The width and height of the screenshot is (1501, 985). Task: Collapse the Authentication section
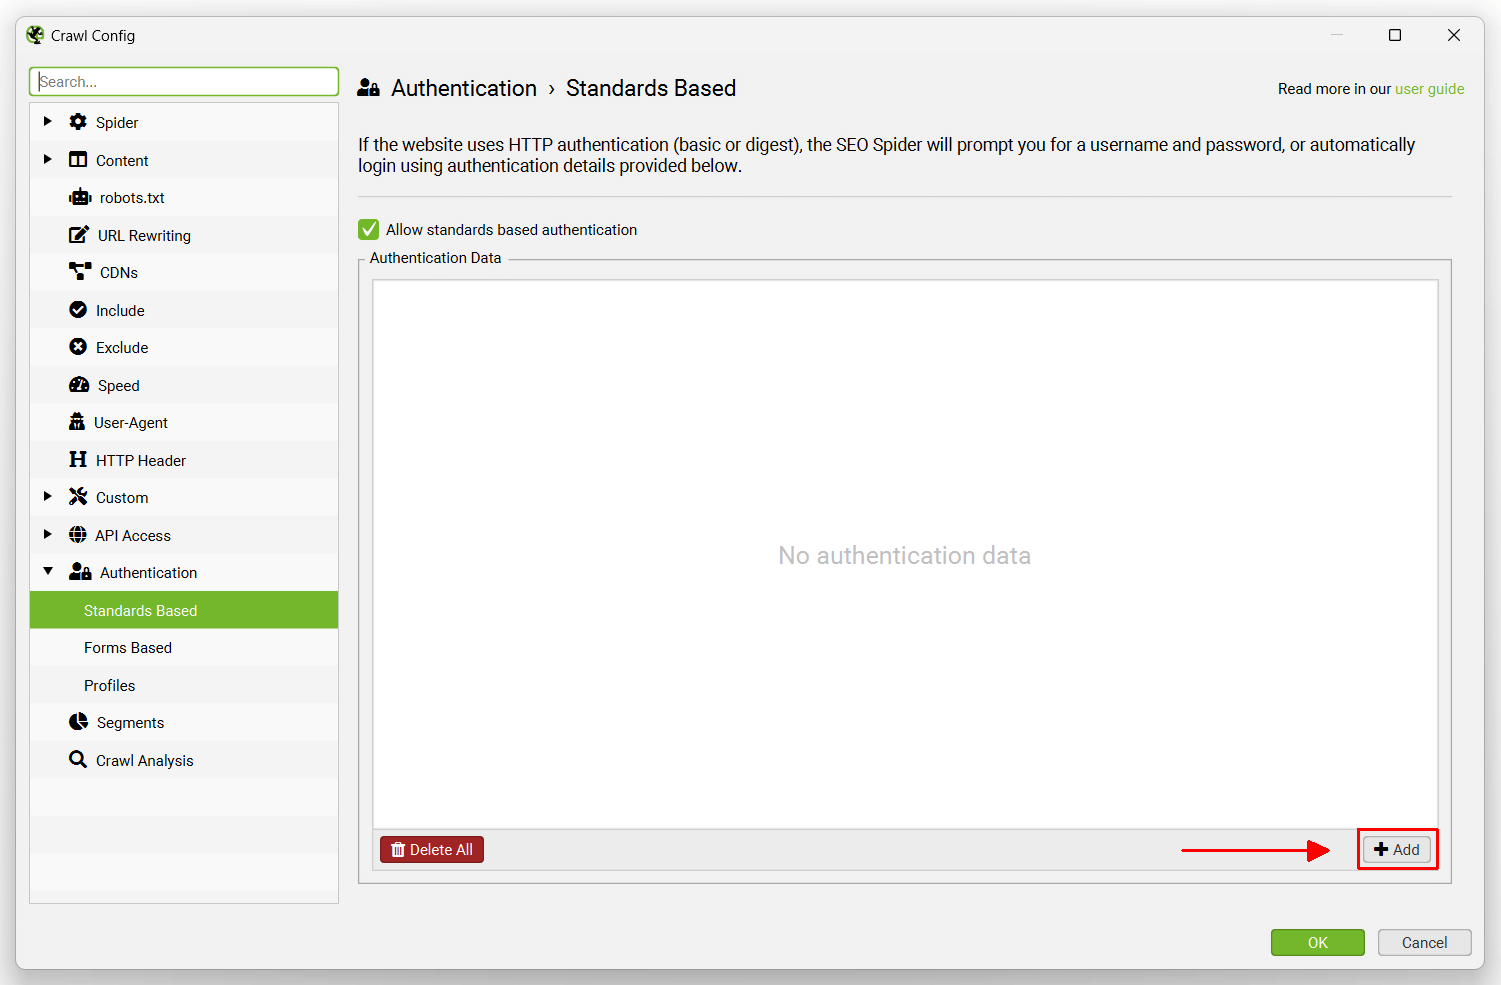tap(47, 571)
